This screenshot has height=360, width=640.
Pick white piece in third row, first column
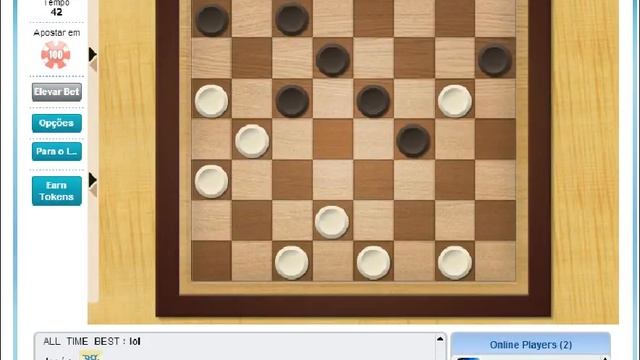coord(211,101)
